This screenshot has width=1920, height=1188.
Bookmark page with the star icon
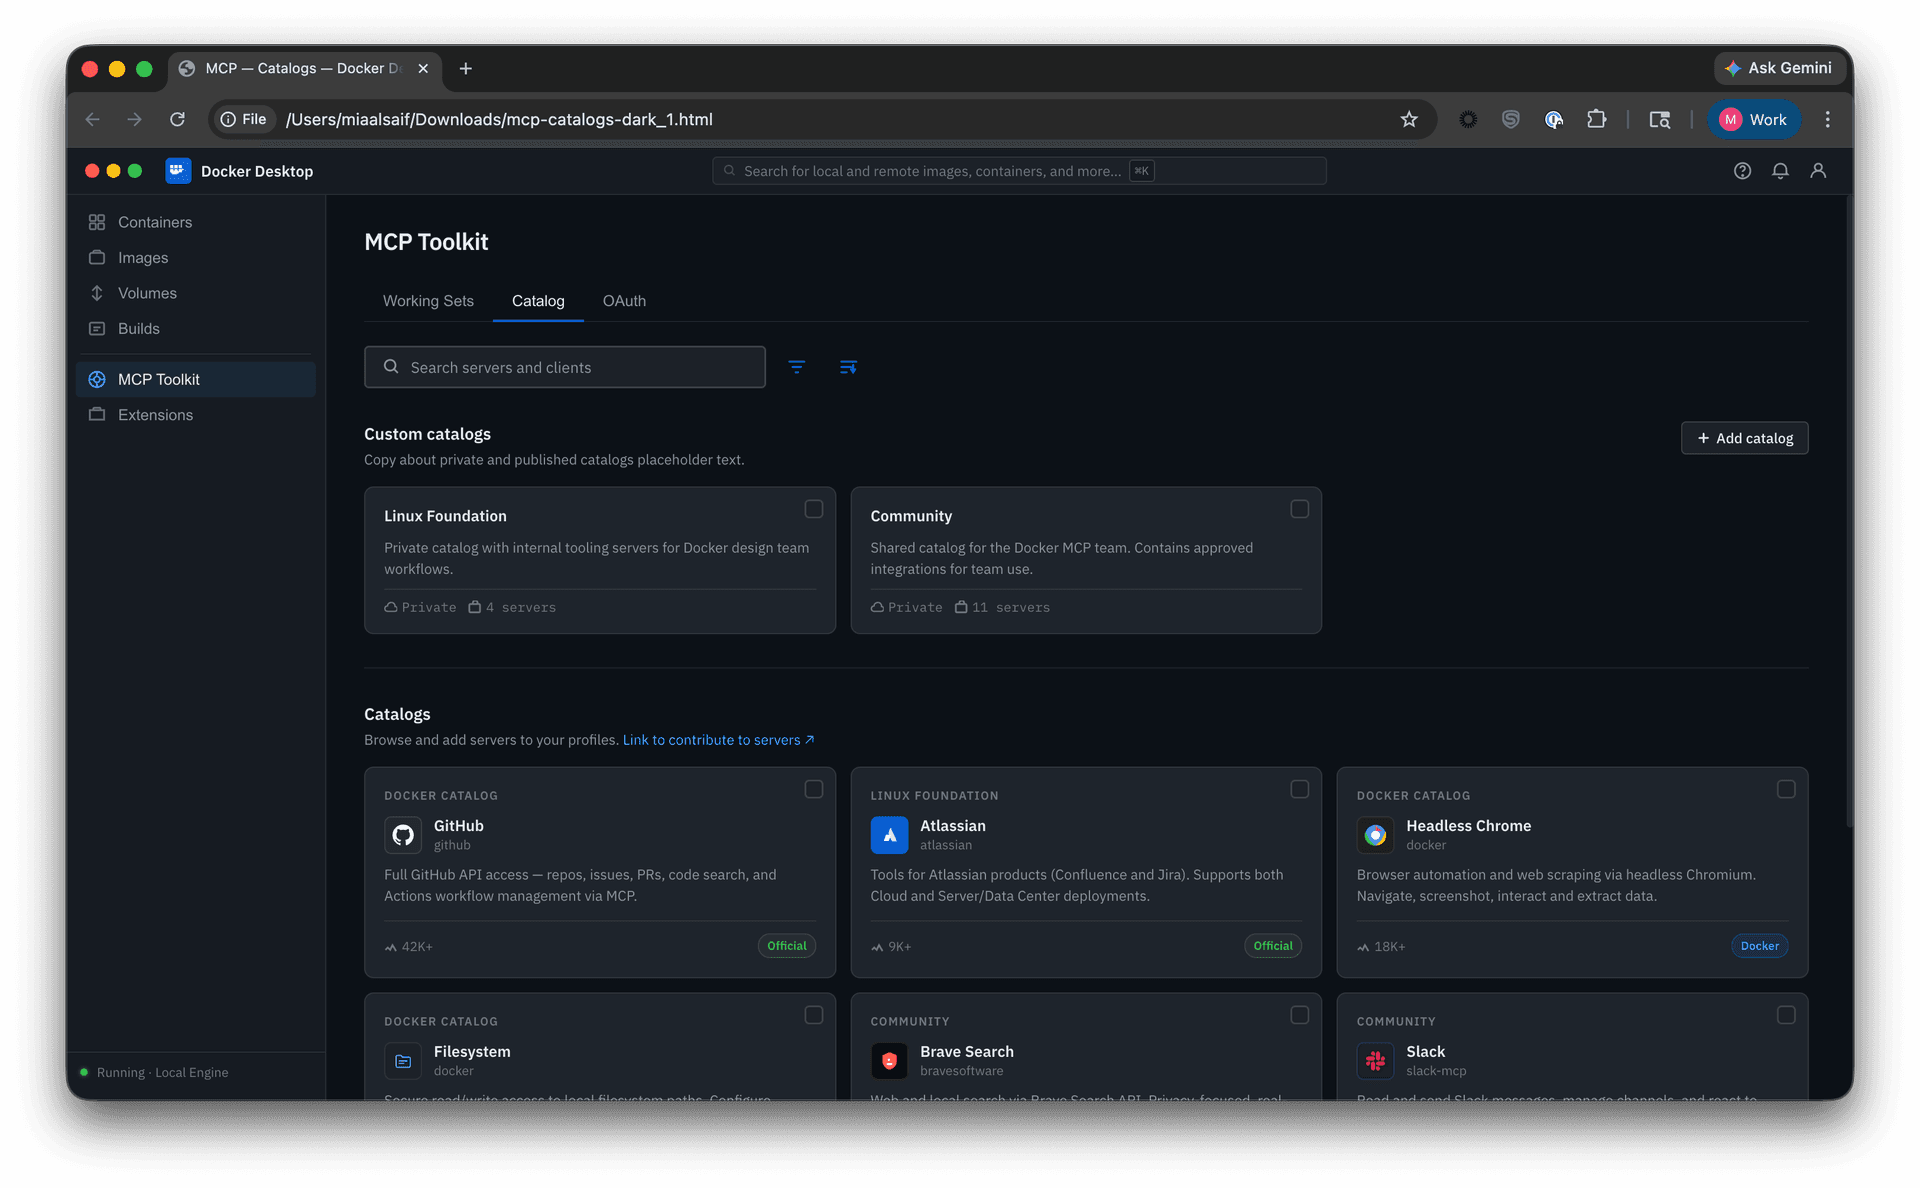click(x=1409, y=119)
